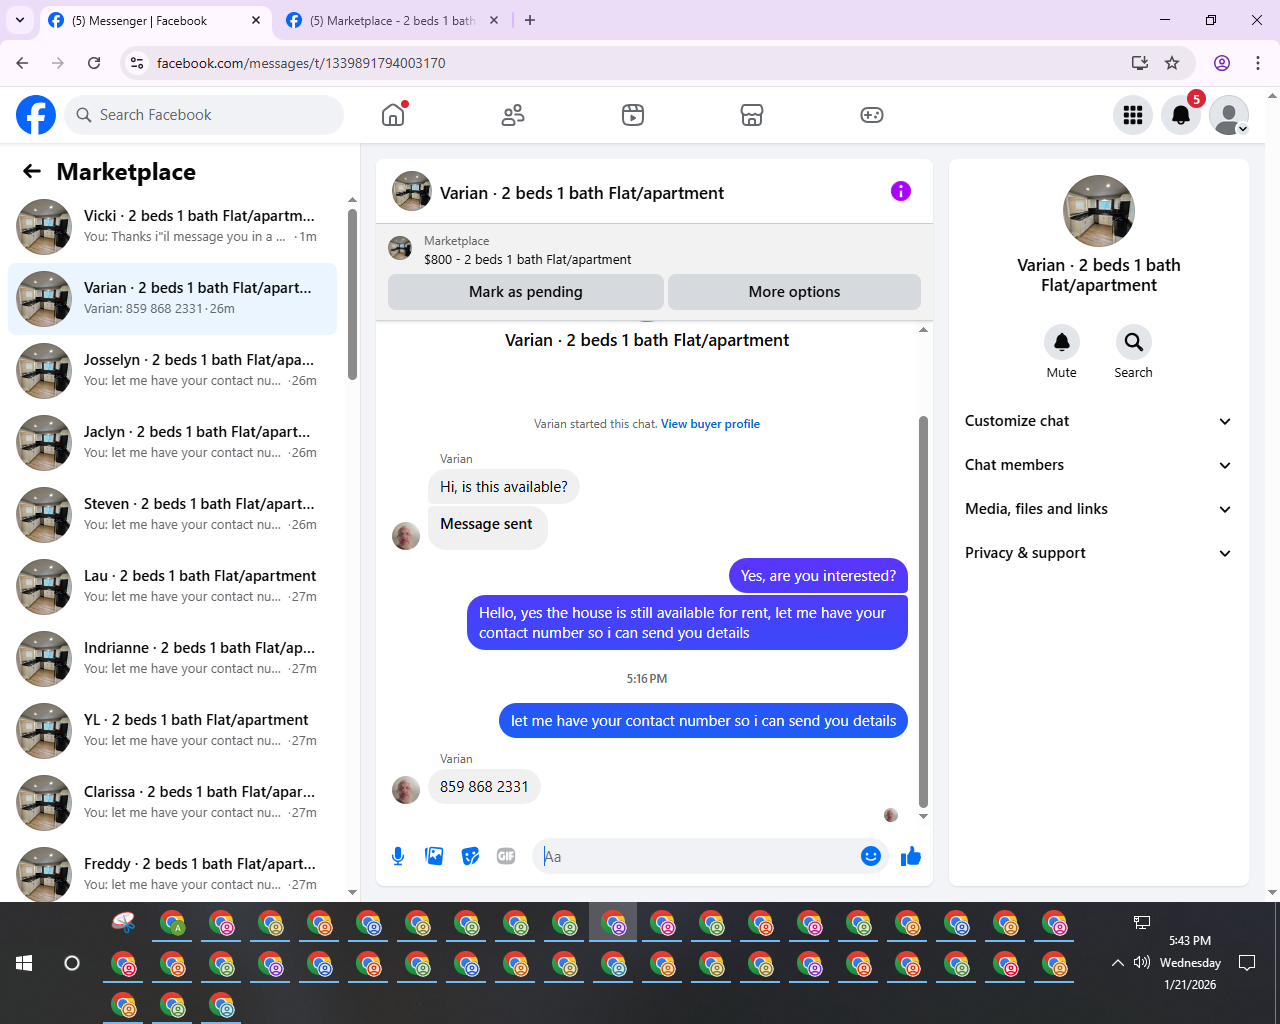1280x1024 pixels.
Task: Open the Video (Watch) icon
Action: pos(633,115)
